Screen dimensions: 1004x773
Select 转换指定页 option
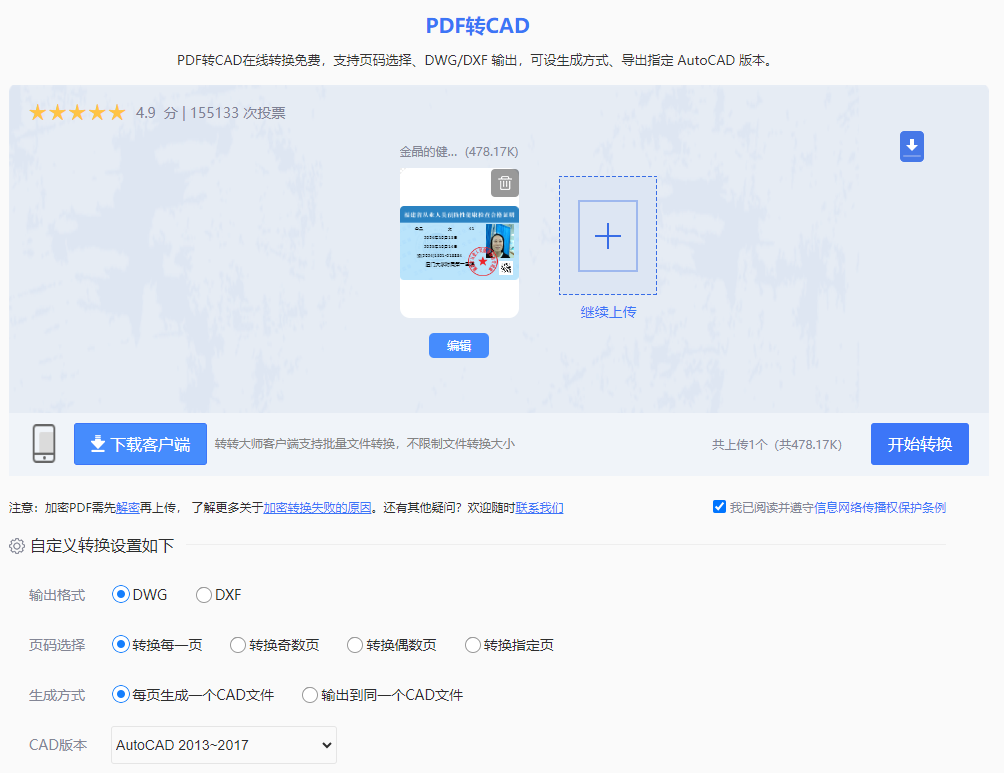tap(472, 645)
